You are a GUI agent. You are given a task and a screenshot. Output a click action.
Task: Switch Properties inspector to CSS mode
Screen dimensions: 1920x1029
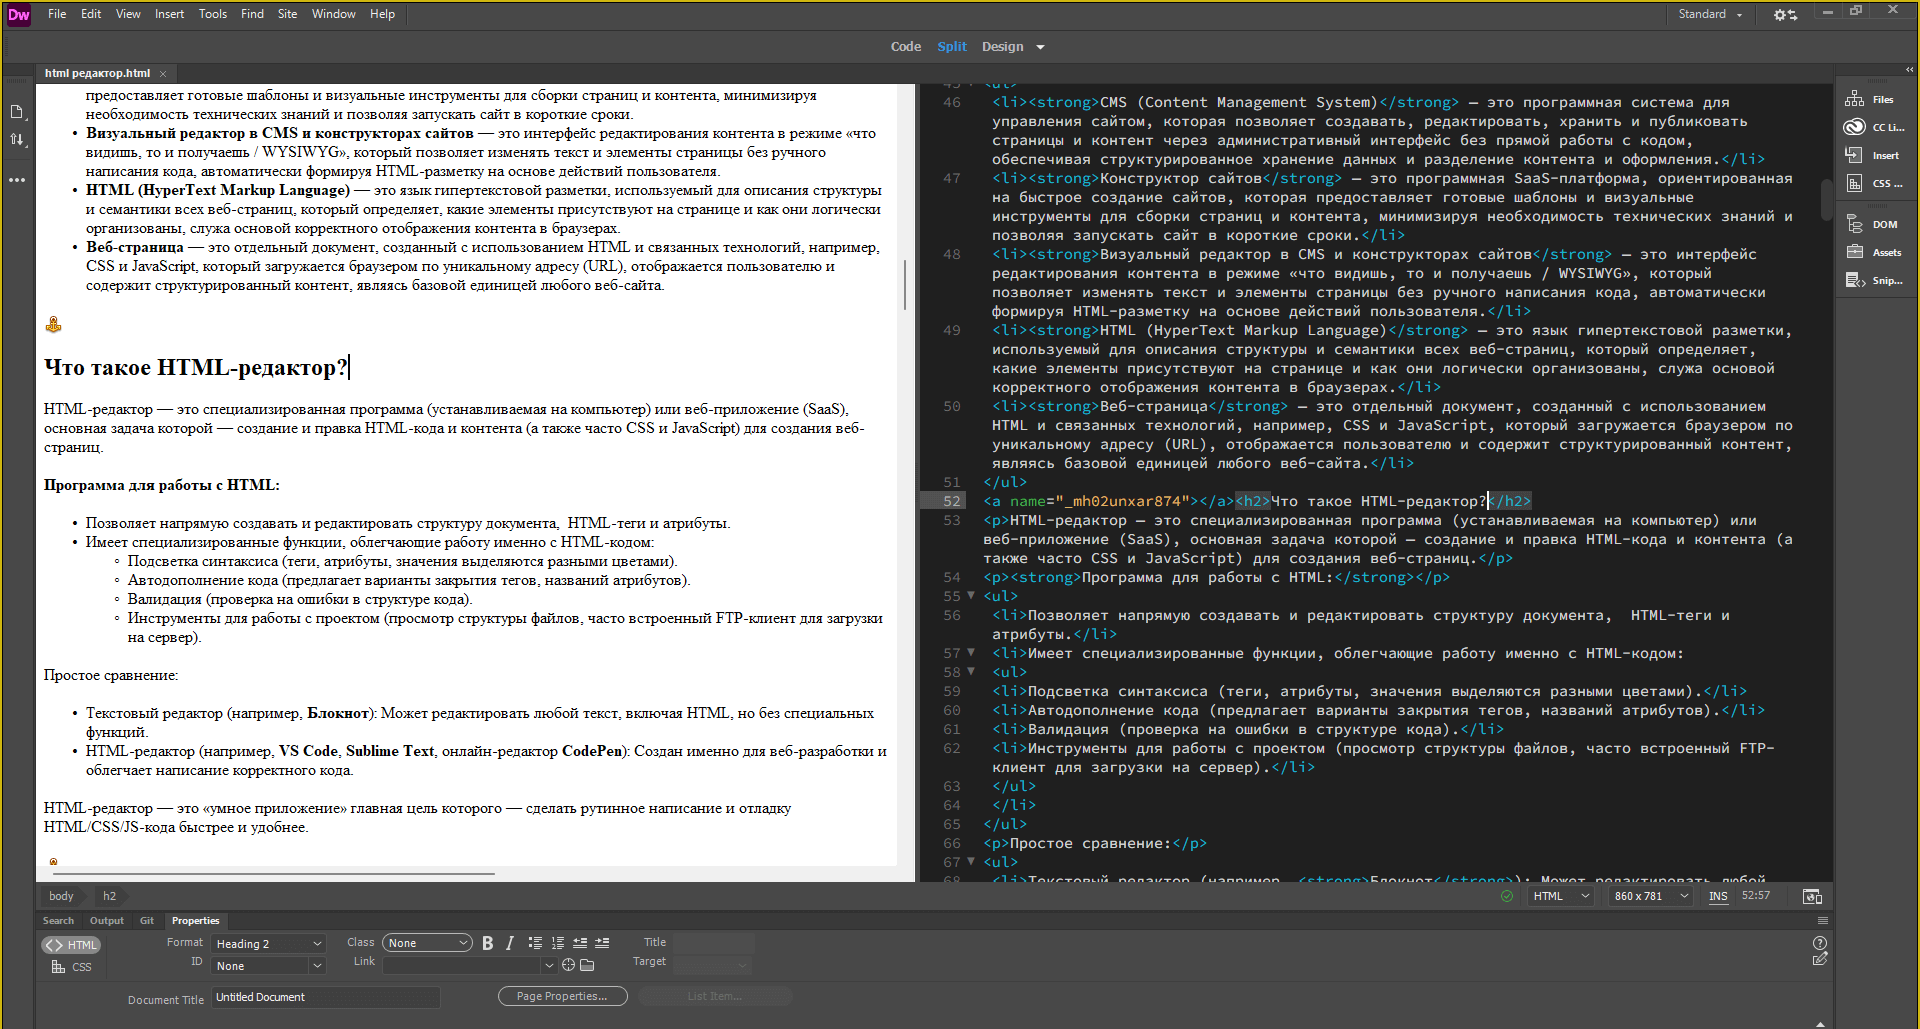pyautogui.click(x=72, y=967)
